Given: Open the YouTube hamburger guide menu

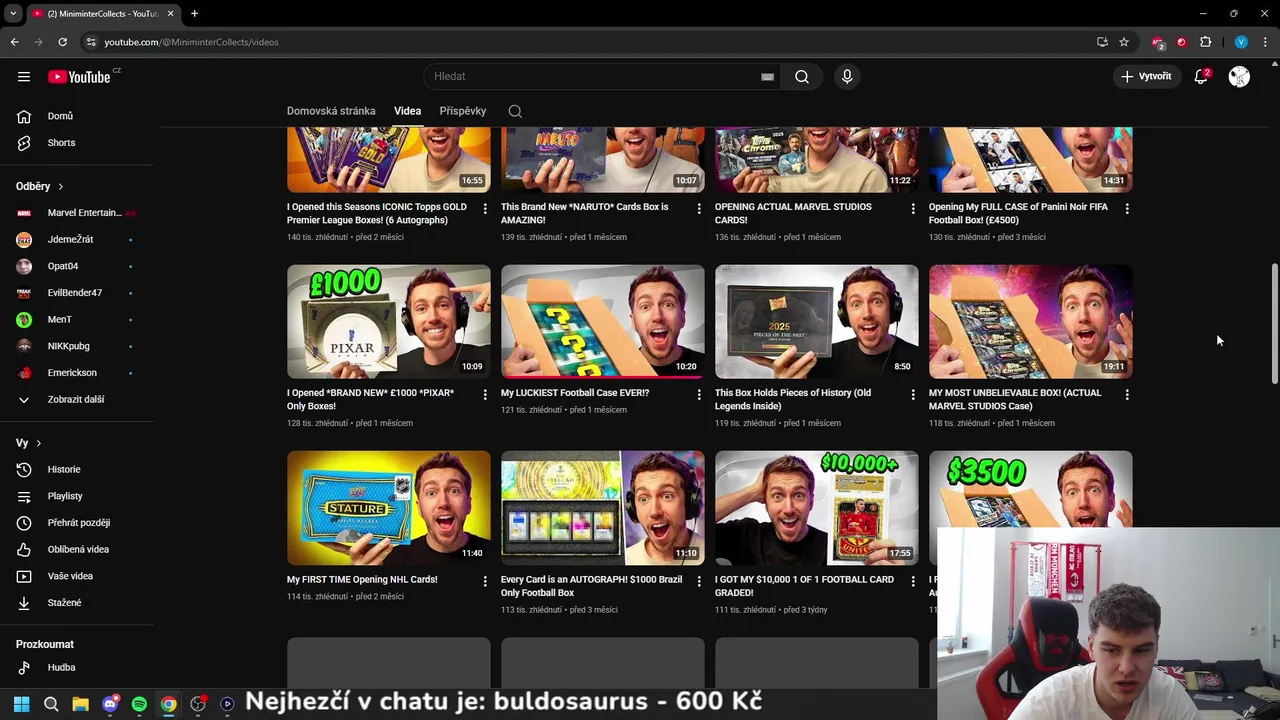Looking at the screenshot, I should [x=24, y=76].
